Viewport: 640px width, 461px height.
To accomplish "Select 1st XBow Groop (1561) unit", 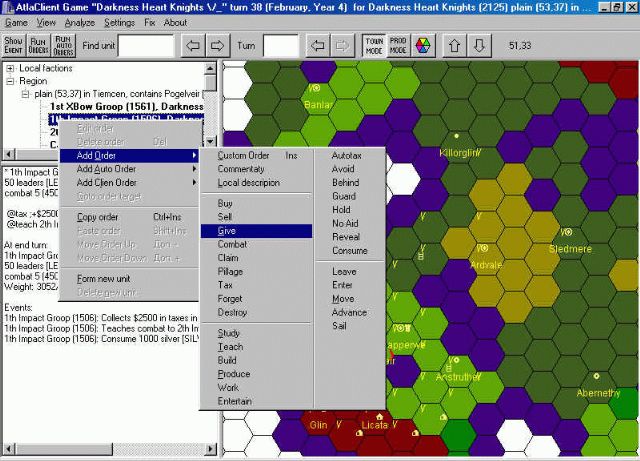I will click(x=126, y=107).
